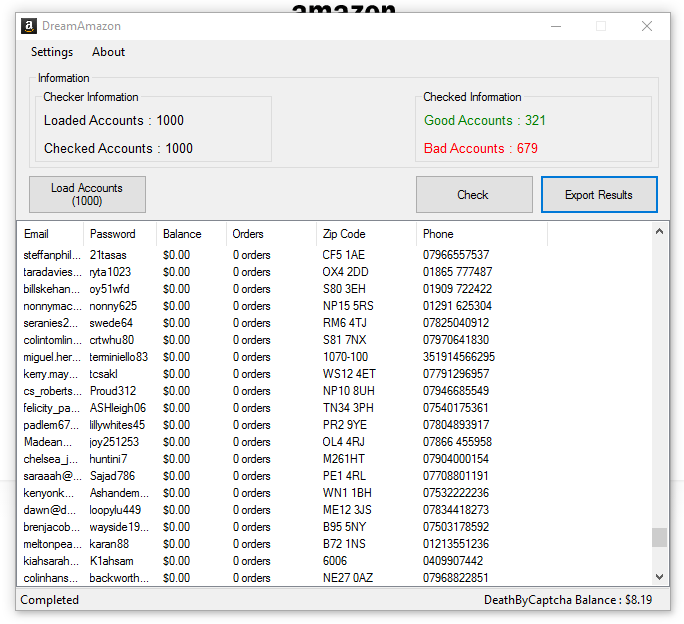This screenshot has height=624, width=684.
Task: Select the miguel.her... email entry
Action: coord(52,357)
